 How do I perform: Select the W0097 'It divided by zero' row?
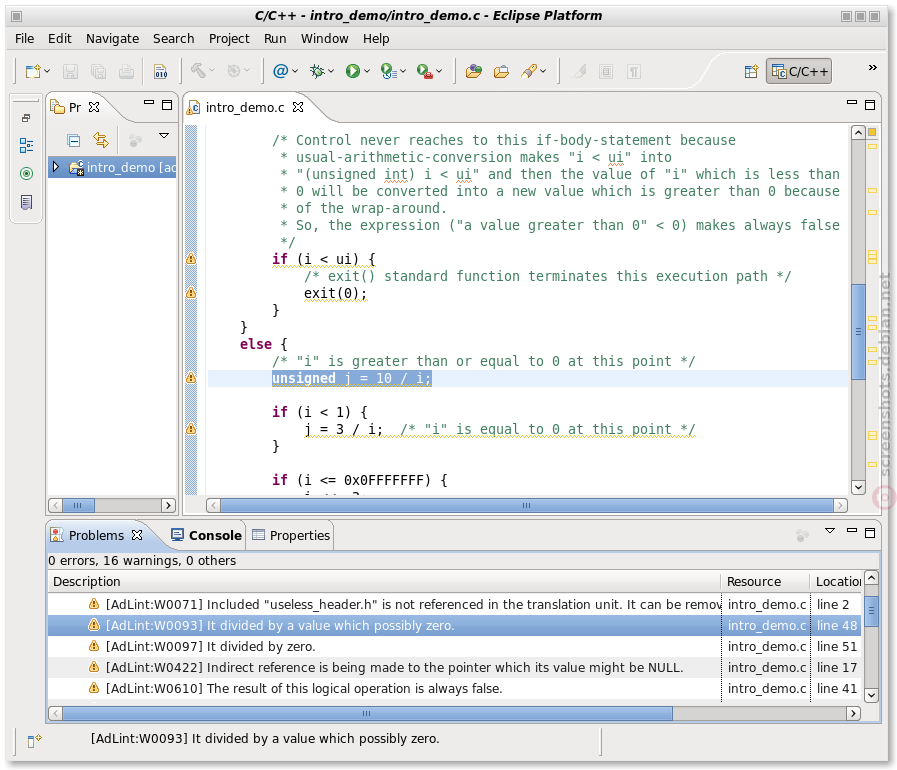point(455,646)
